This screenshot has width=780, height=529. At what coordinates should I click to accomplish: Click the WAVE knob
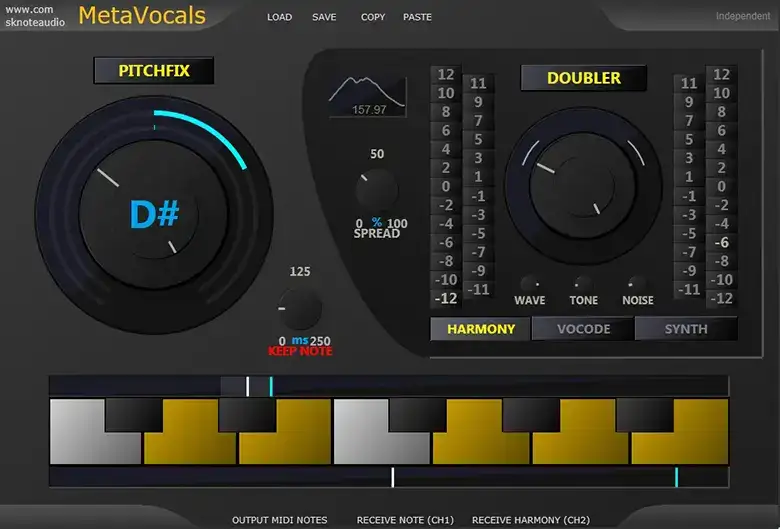click(530, 284)
